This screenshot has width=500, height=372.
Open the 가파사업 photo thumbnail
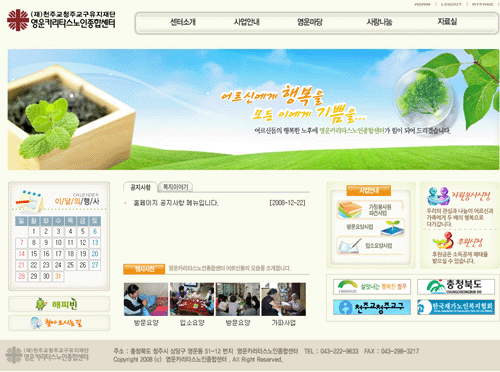[x=283, y=299]
